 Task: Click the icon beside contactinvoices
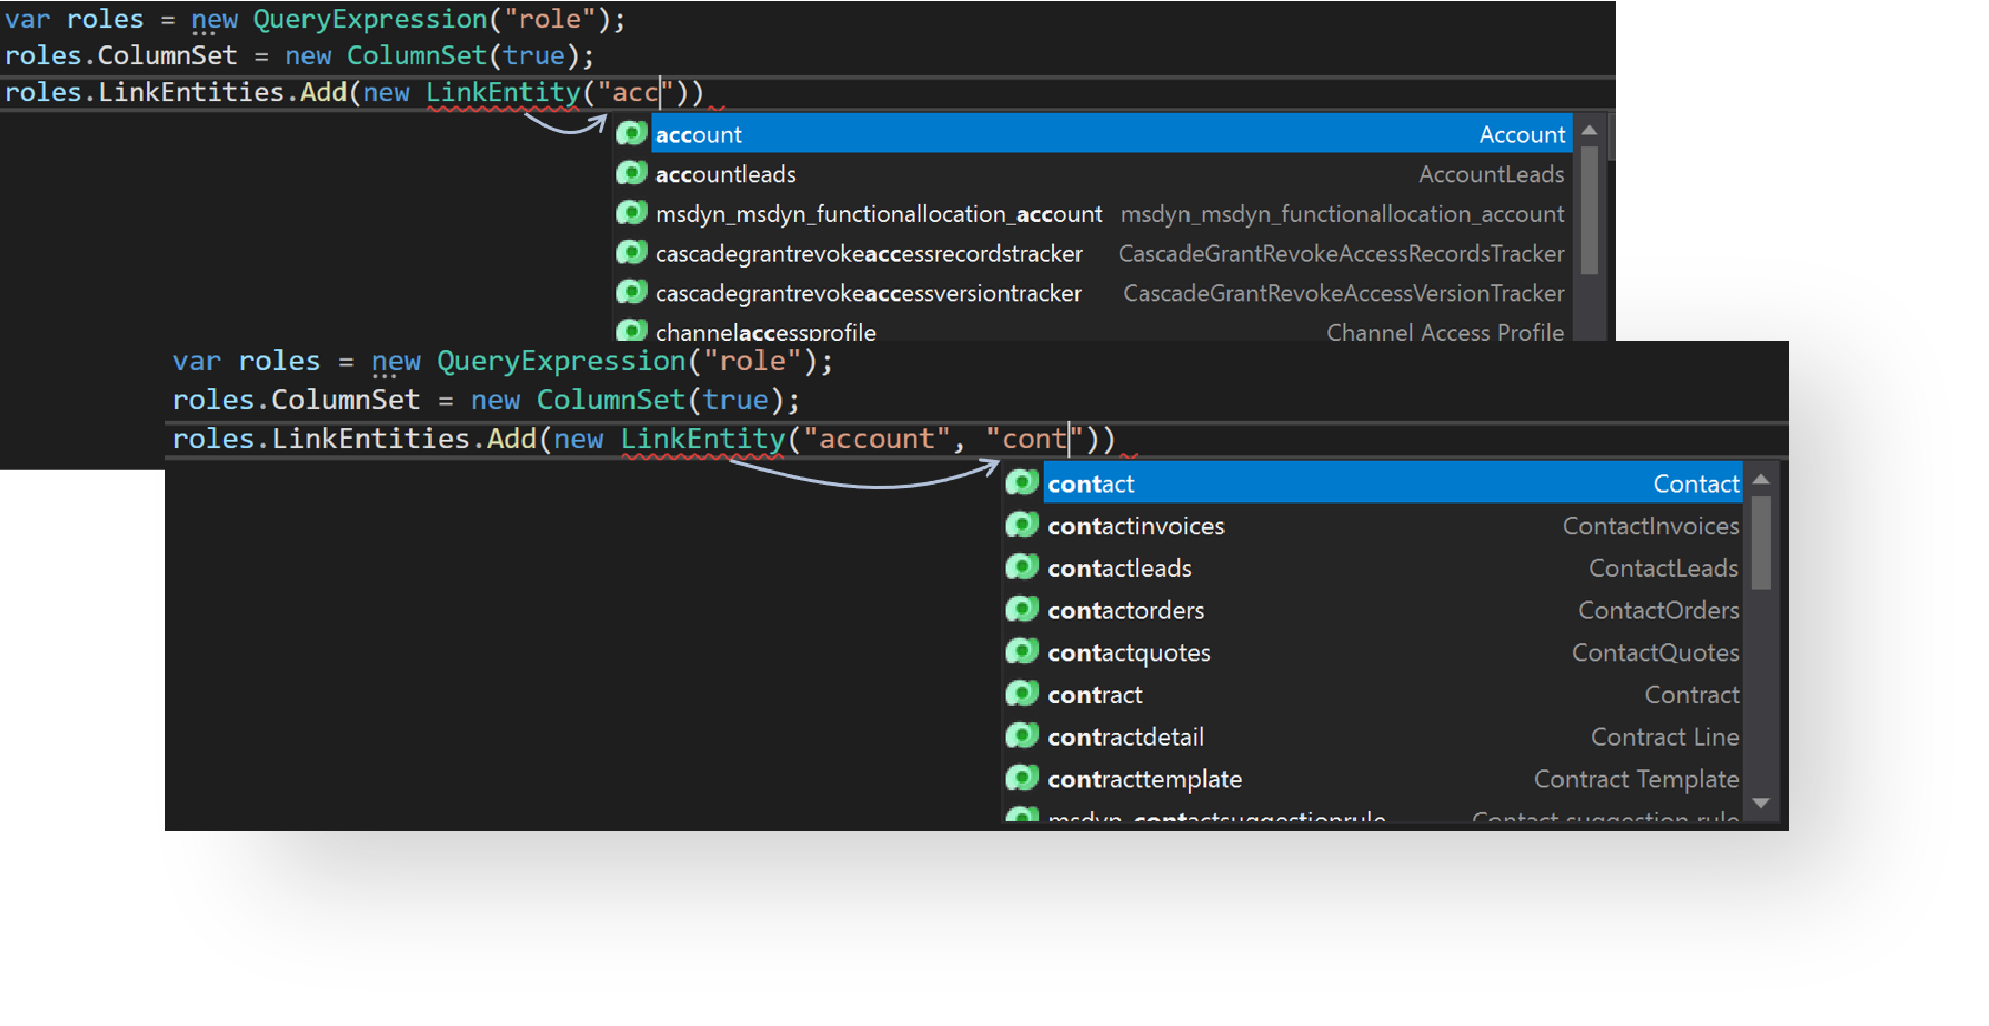[x=1022, y=525]
